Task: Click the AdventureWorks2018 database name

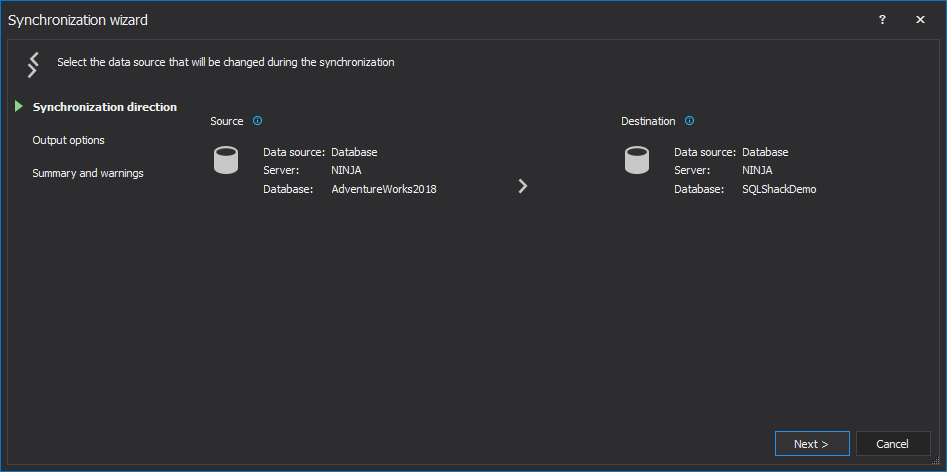Action: coord(383,189)
